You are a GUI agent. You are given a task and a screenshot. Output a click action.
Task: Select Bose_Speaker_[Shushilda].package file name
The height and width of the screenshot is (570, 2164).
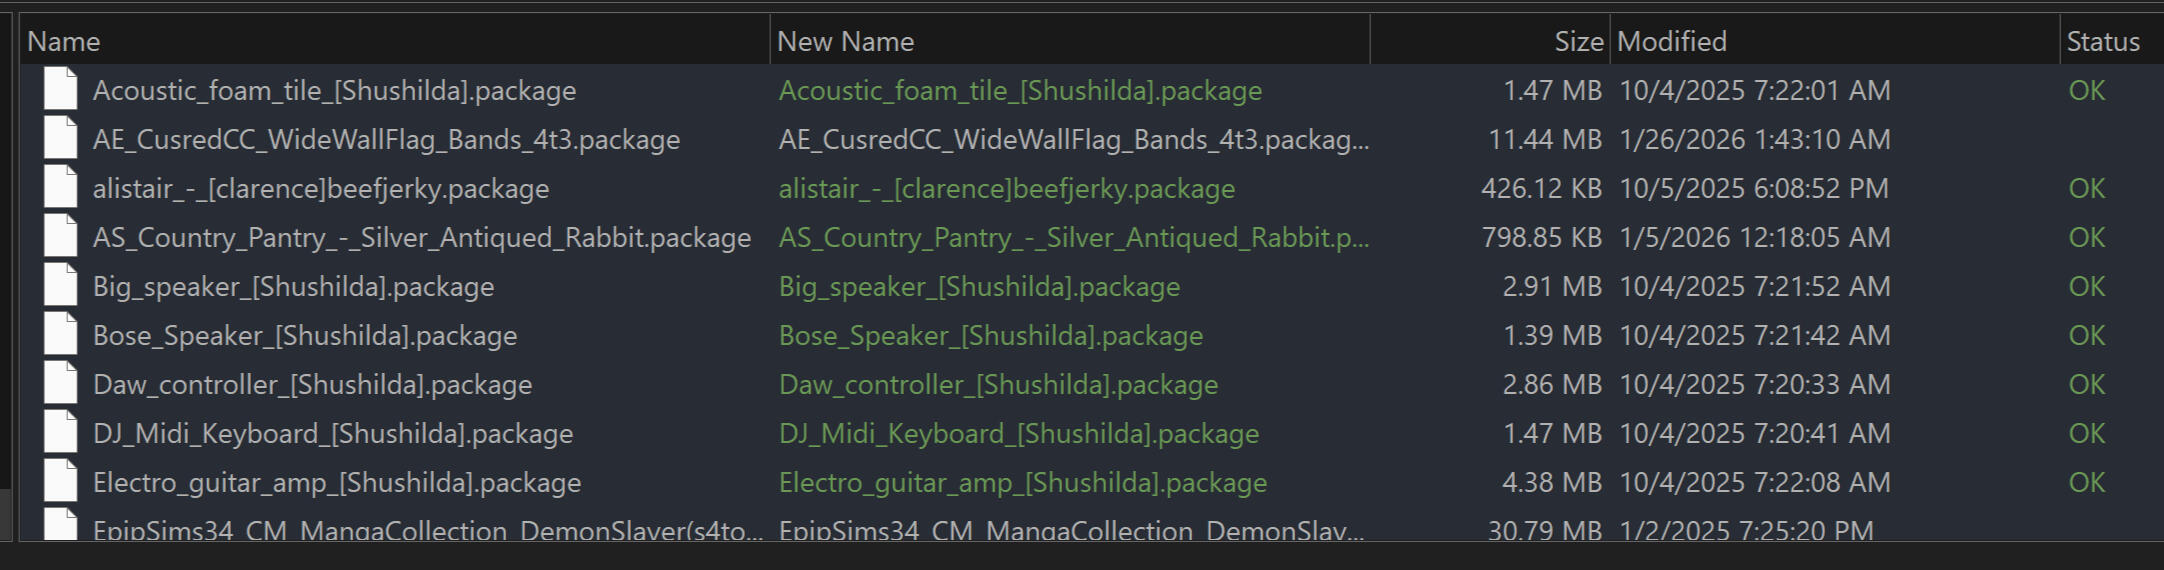[305, 335]
